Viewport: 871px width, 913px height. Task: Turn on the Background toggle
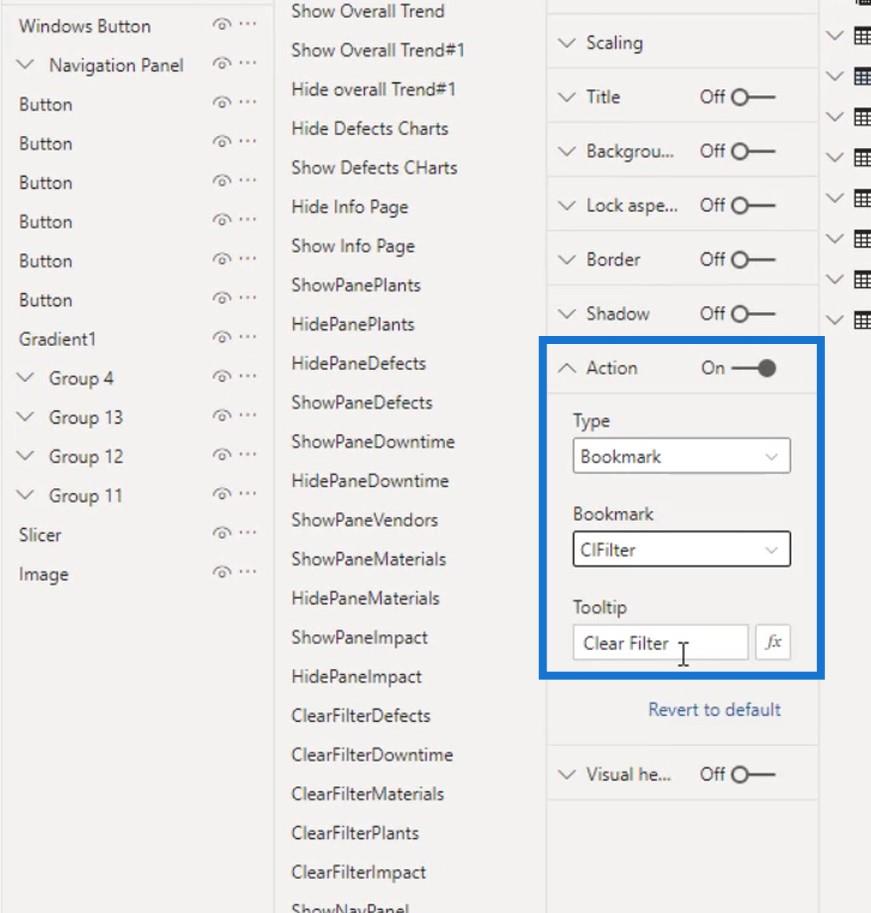click(753, 151)
